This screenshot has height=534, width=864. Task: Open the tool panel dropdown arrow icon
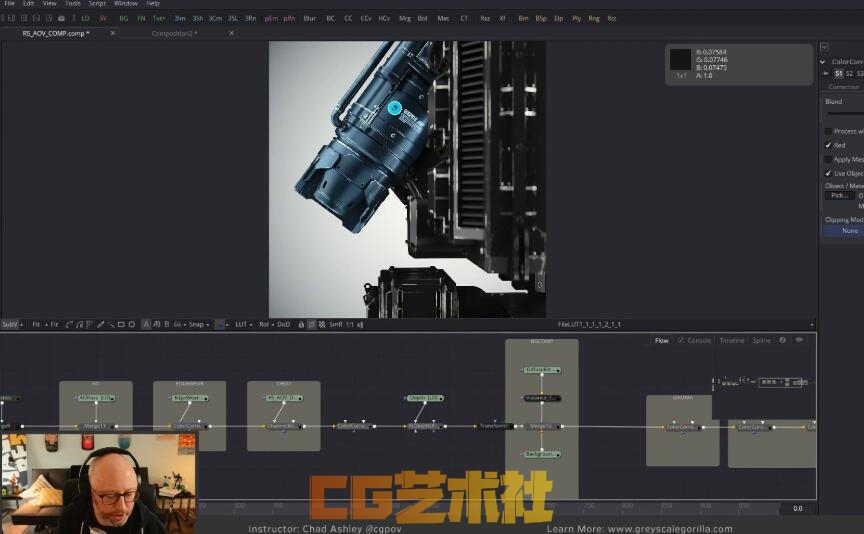(824, 47)
